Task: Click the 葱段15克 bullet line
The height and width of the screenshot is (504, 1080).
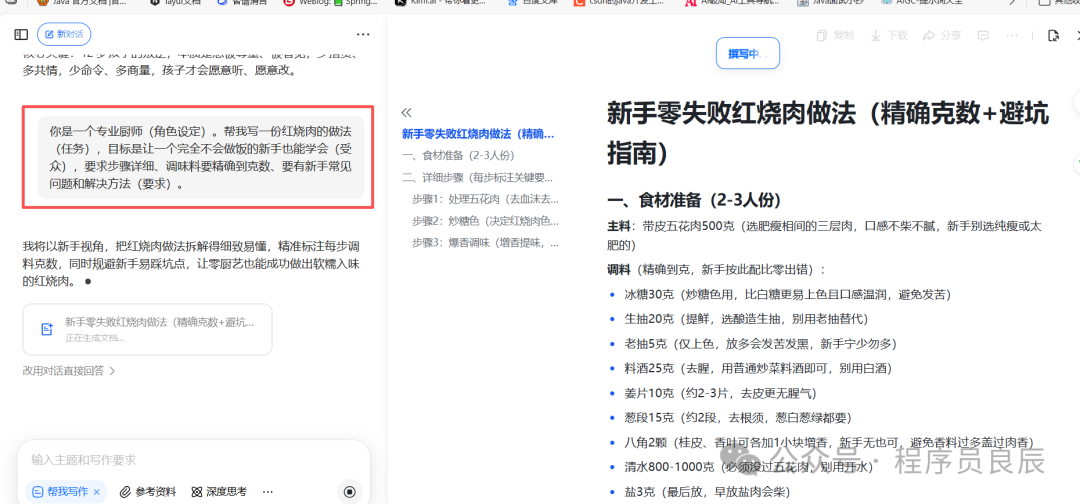Action: [x=738, y=418]
